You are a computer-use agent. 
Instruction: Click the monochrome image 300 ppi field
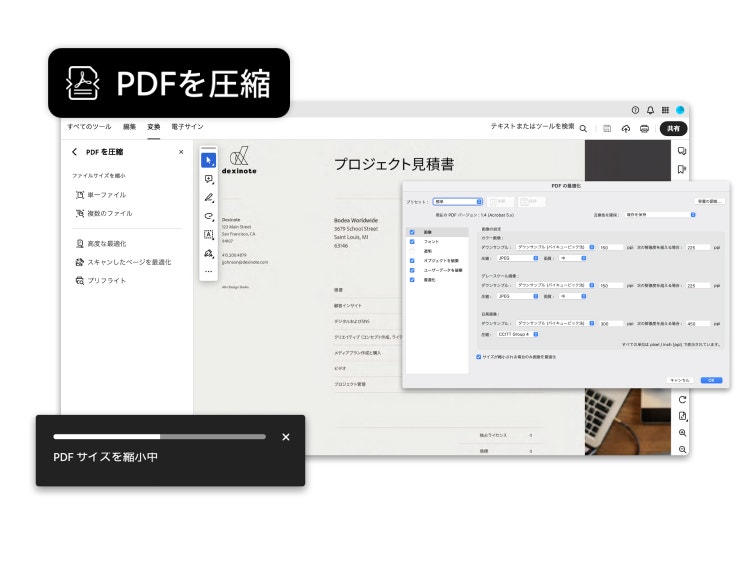point(611,324)
